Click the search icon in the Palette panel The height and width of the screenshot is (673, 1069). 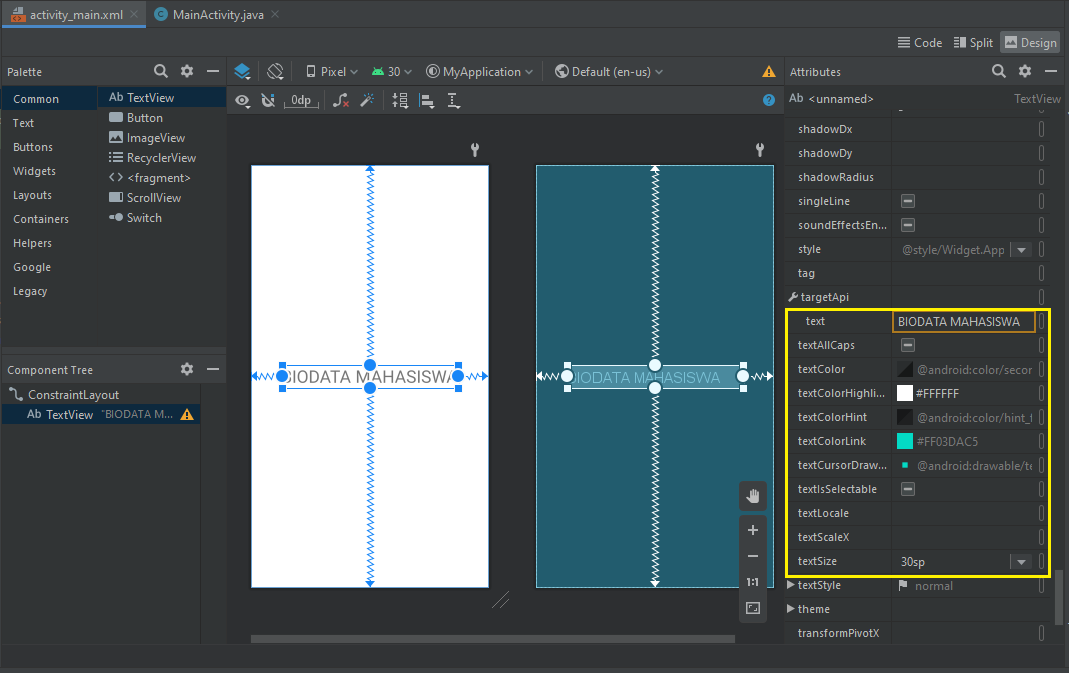point(160,71)
